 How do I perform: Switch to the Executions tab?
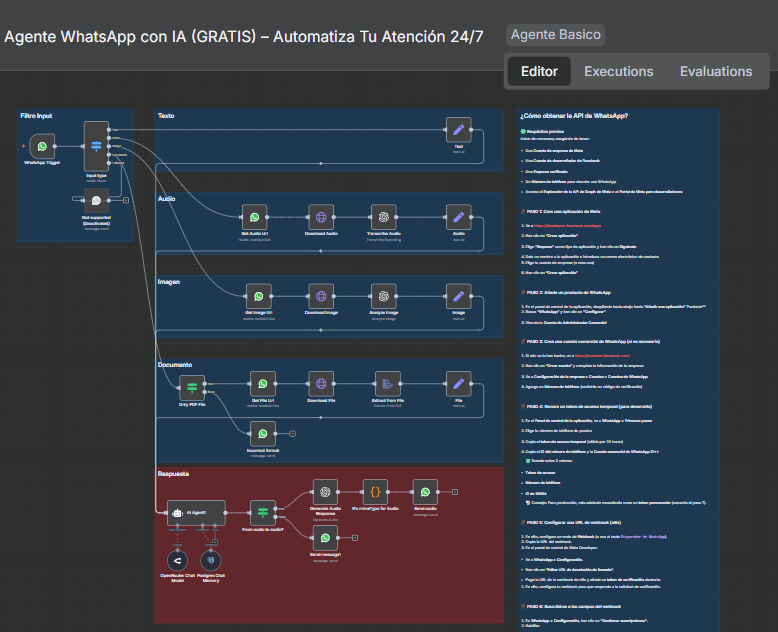618,71
